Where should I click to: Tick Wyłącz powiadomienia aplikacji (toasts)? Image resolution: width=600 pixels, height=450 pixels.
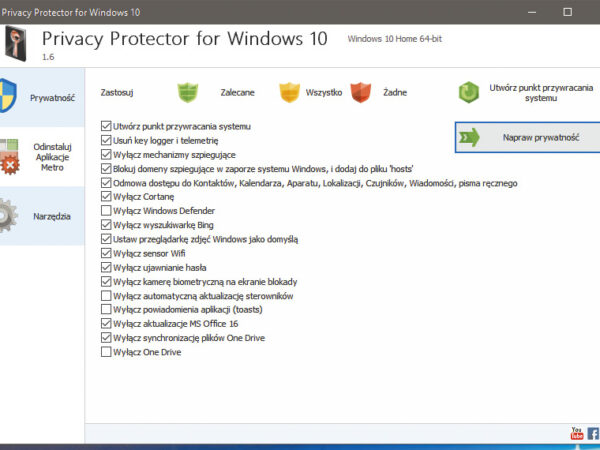click(106, 310)
